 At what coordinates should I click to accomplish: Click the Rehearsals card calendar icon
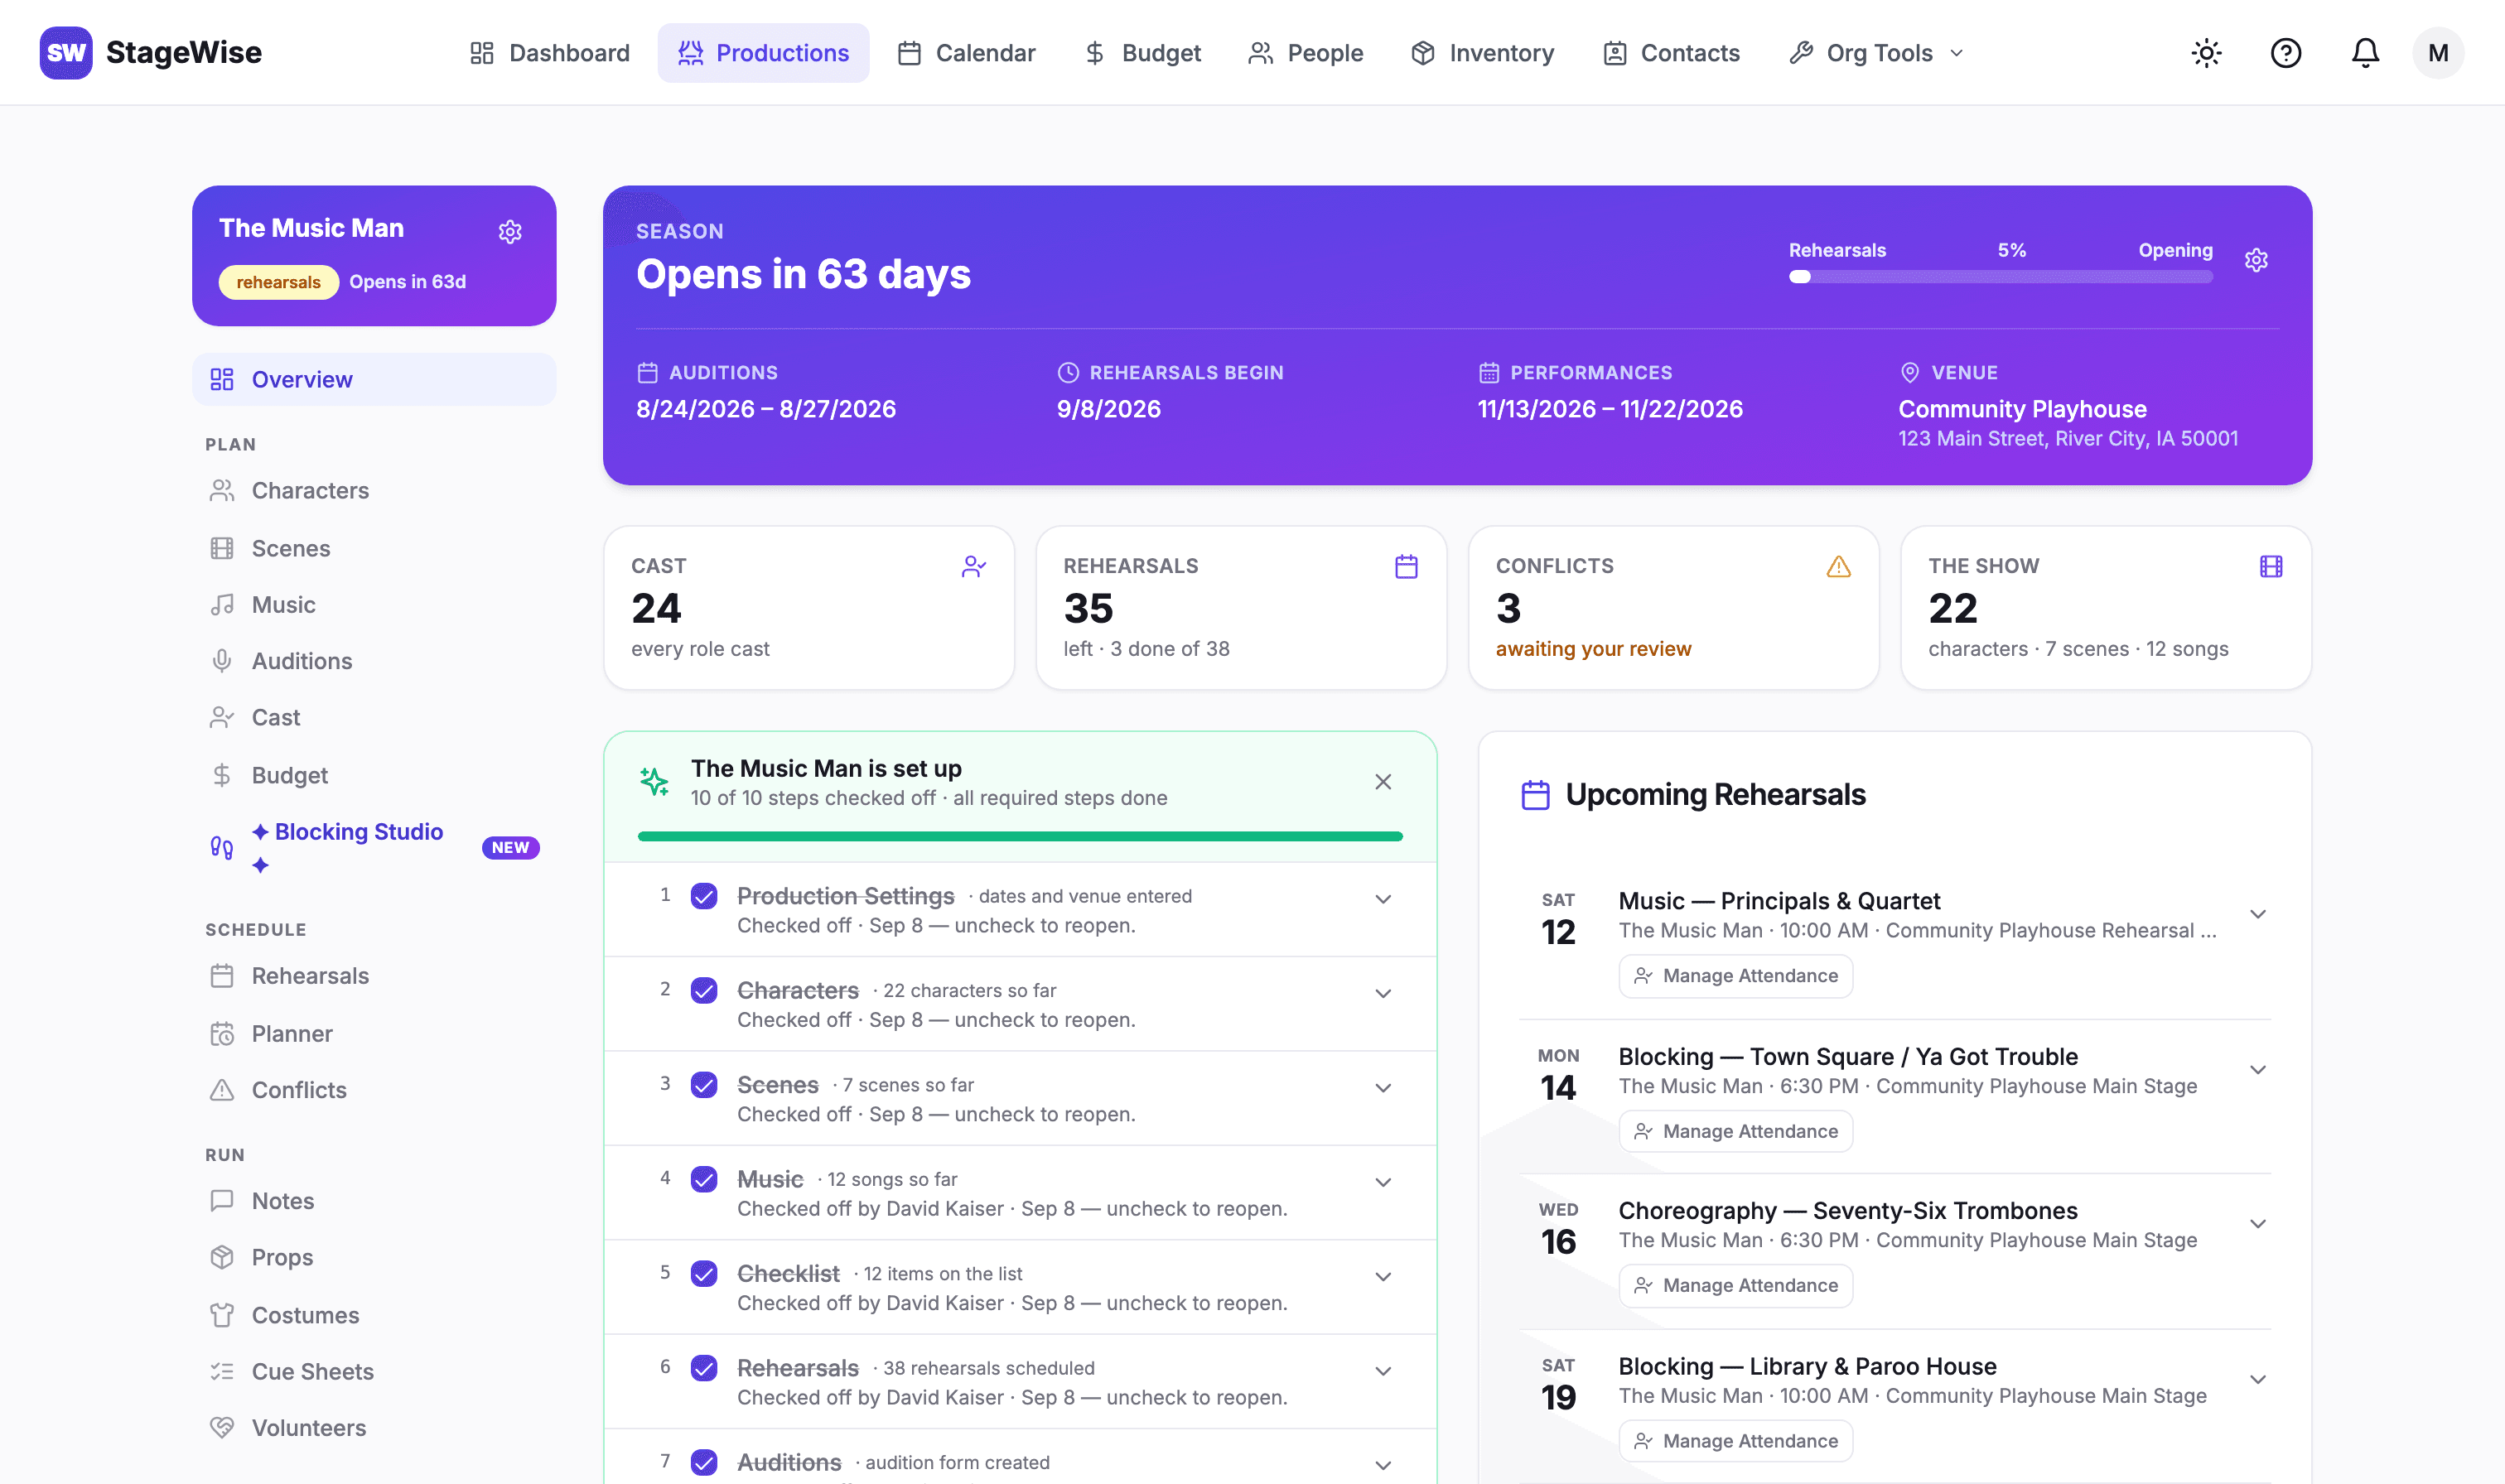point(1406,567)
